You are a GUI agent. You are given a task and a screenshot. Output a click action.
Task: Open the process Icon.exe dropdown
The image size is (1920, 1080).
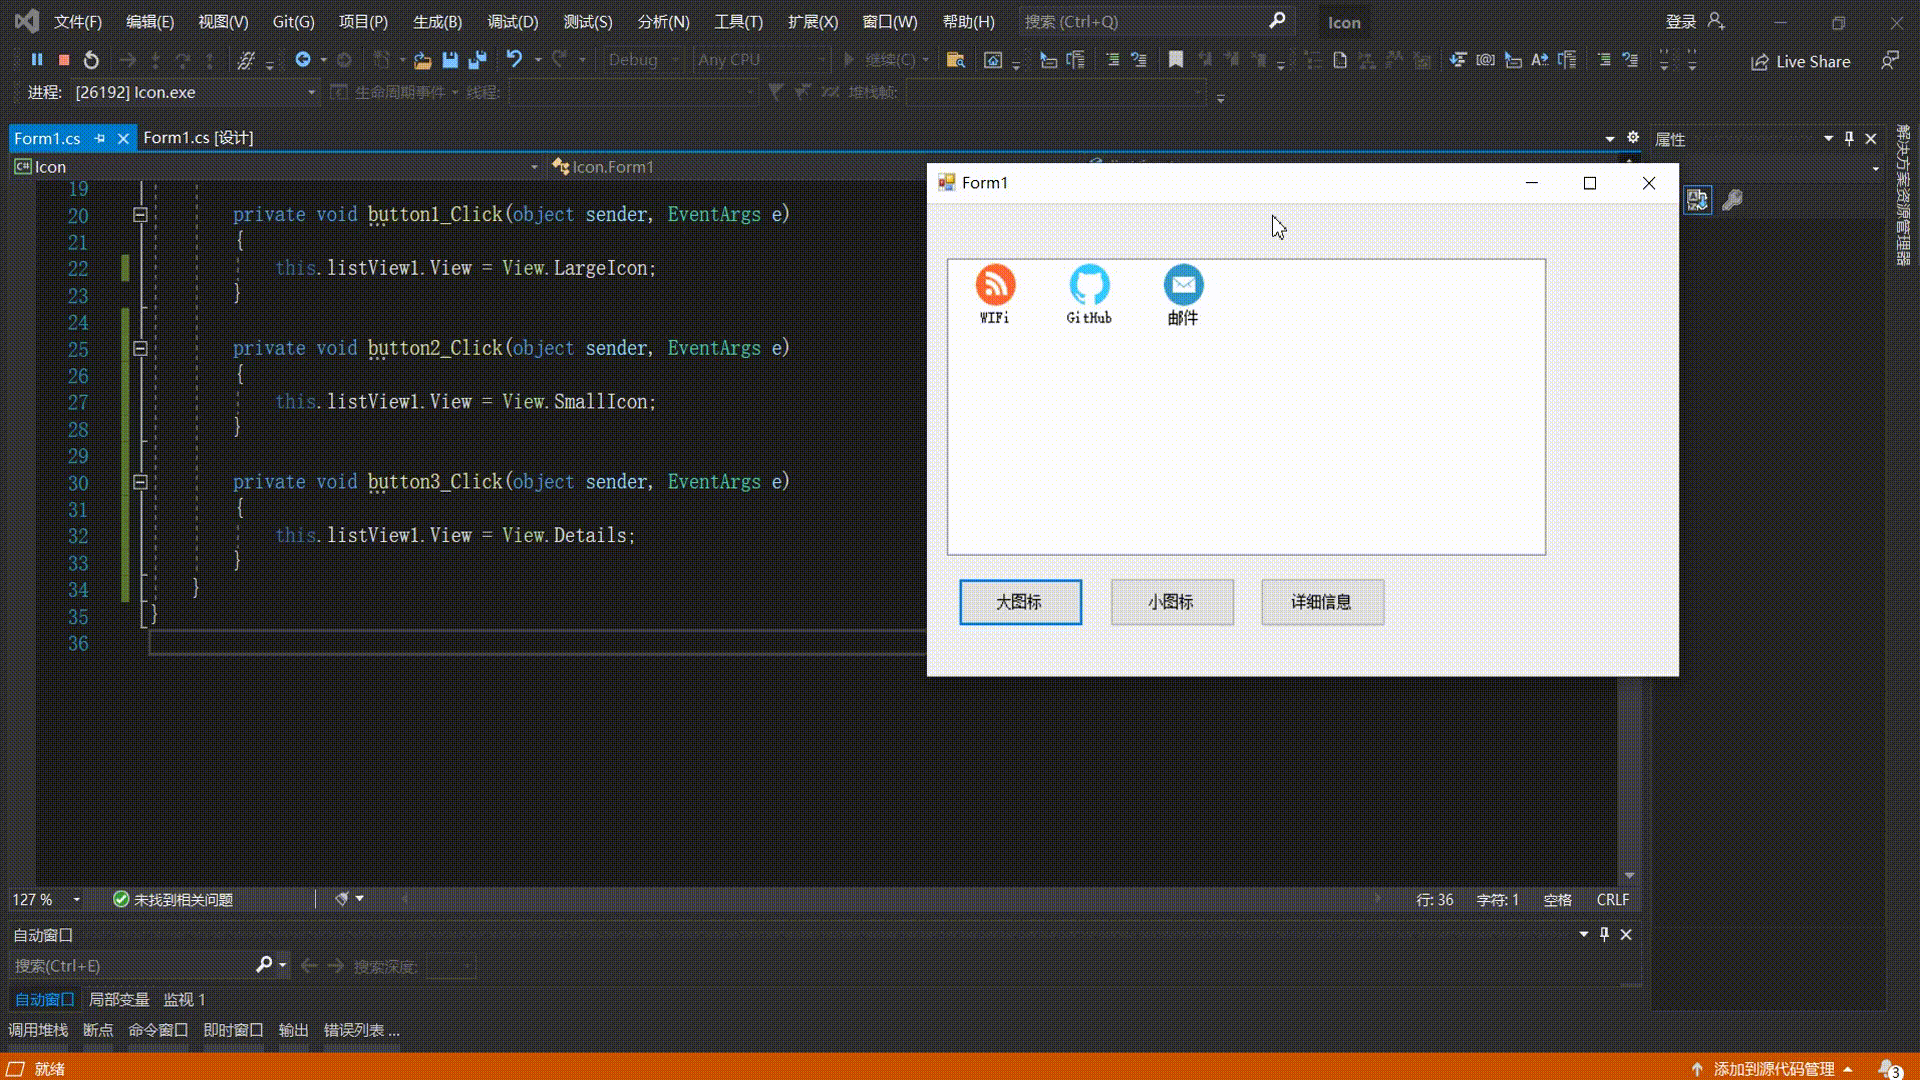[x=311, y=92]
